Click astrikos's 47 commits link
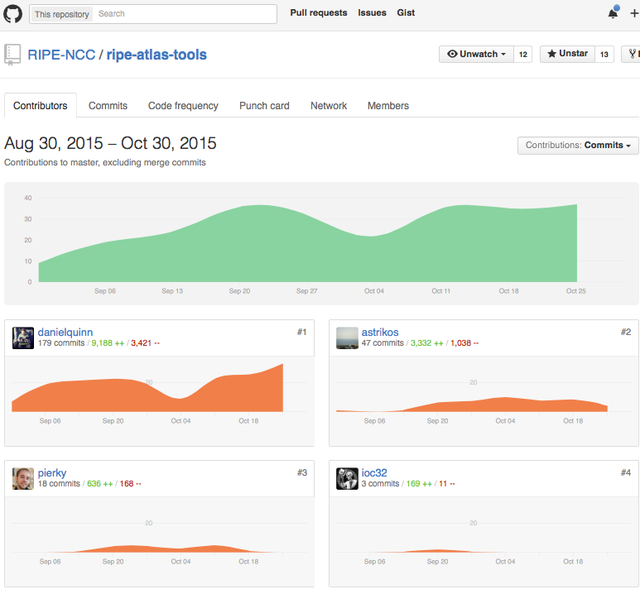Screen dimensions: 640x594 (x=382, y=343)
